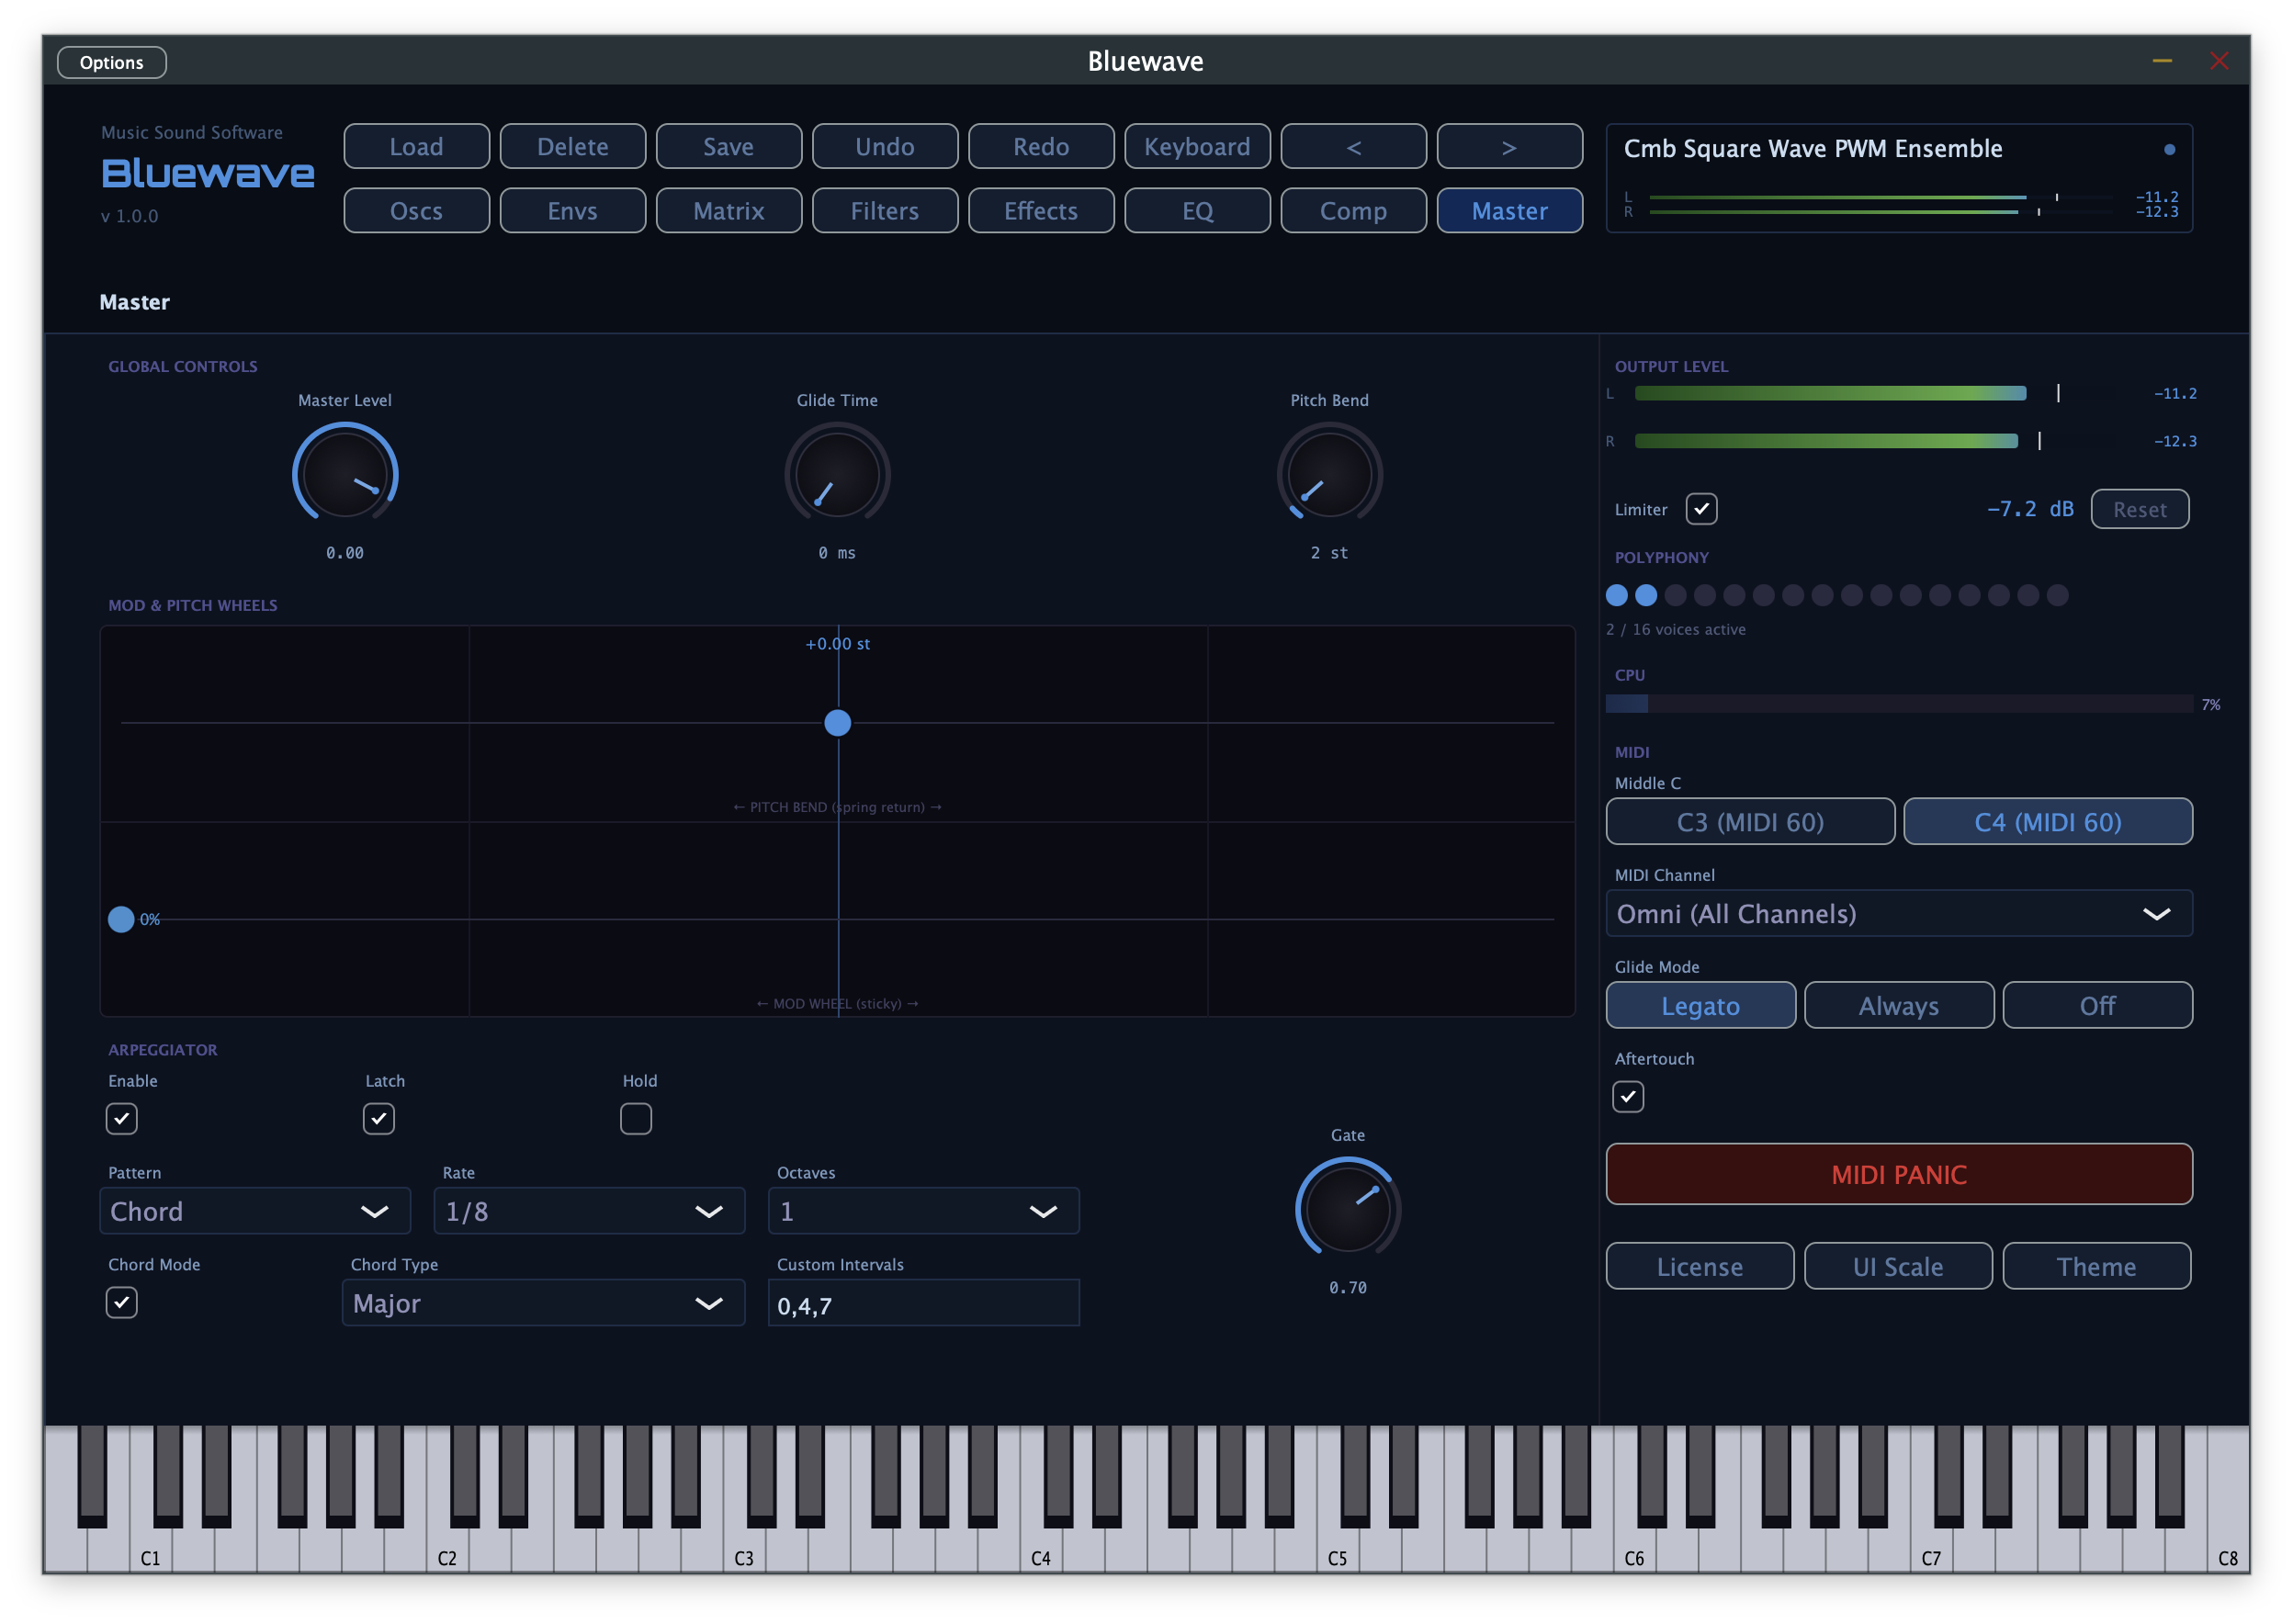
Task: Click the Undo button
Action: pos(884,147)
